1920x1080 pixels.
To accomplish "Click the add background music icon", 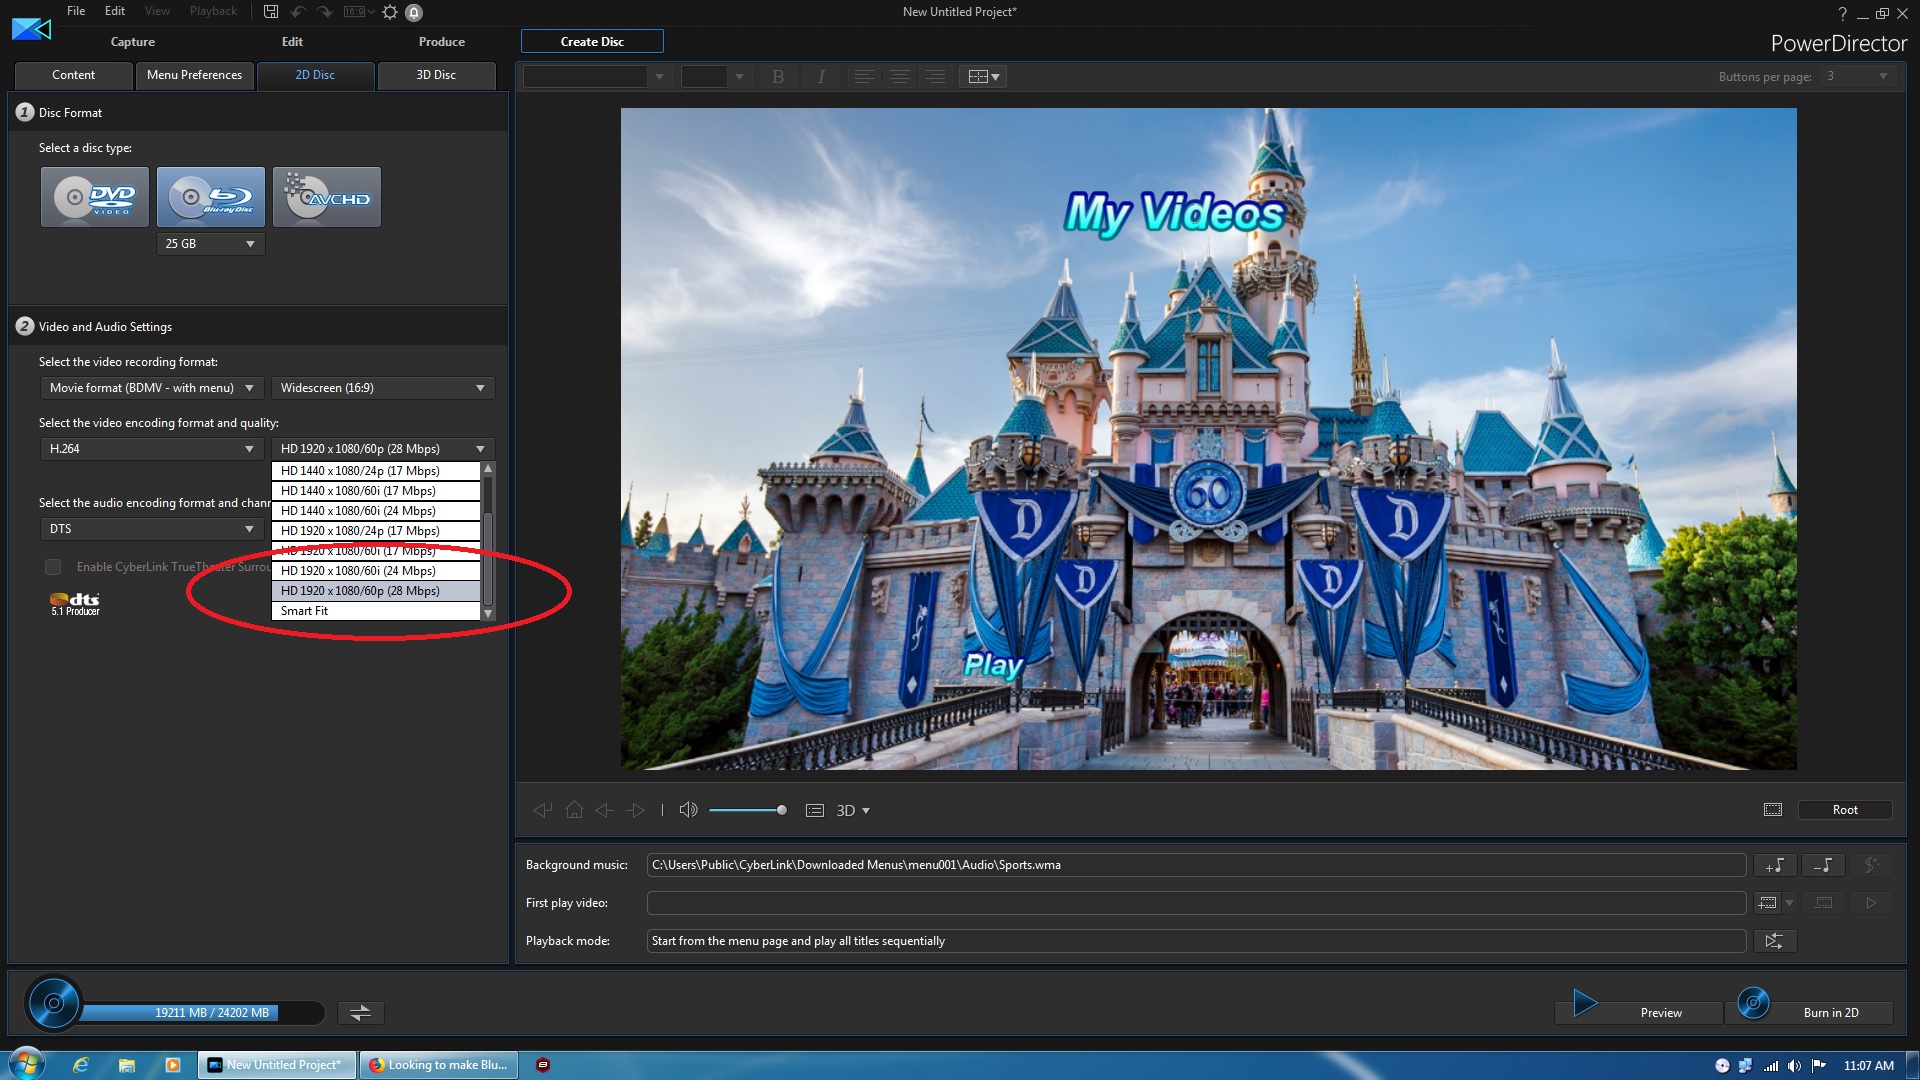I will pyautogui.click(x=1774, y=865).
